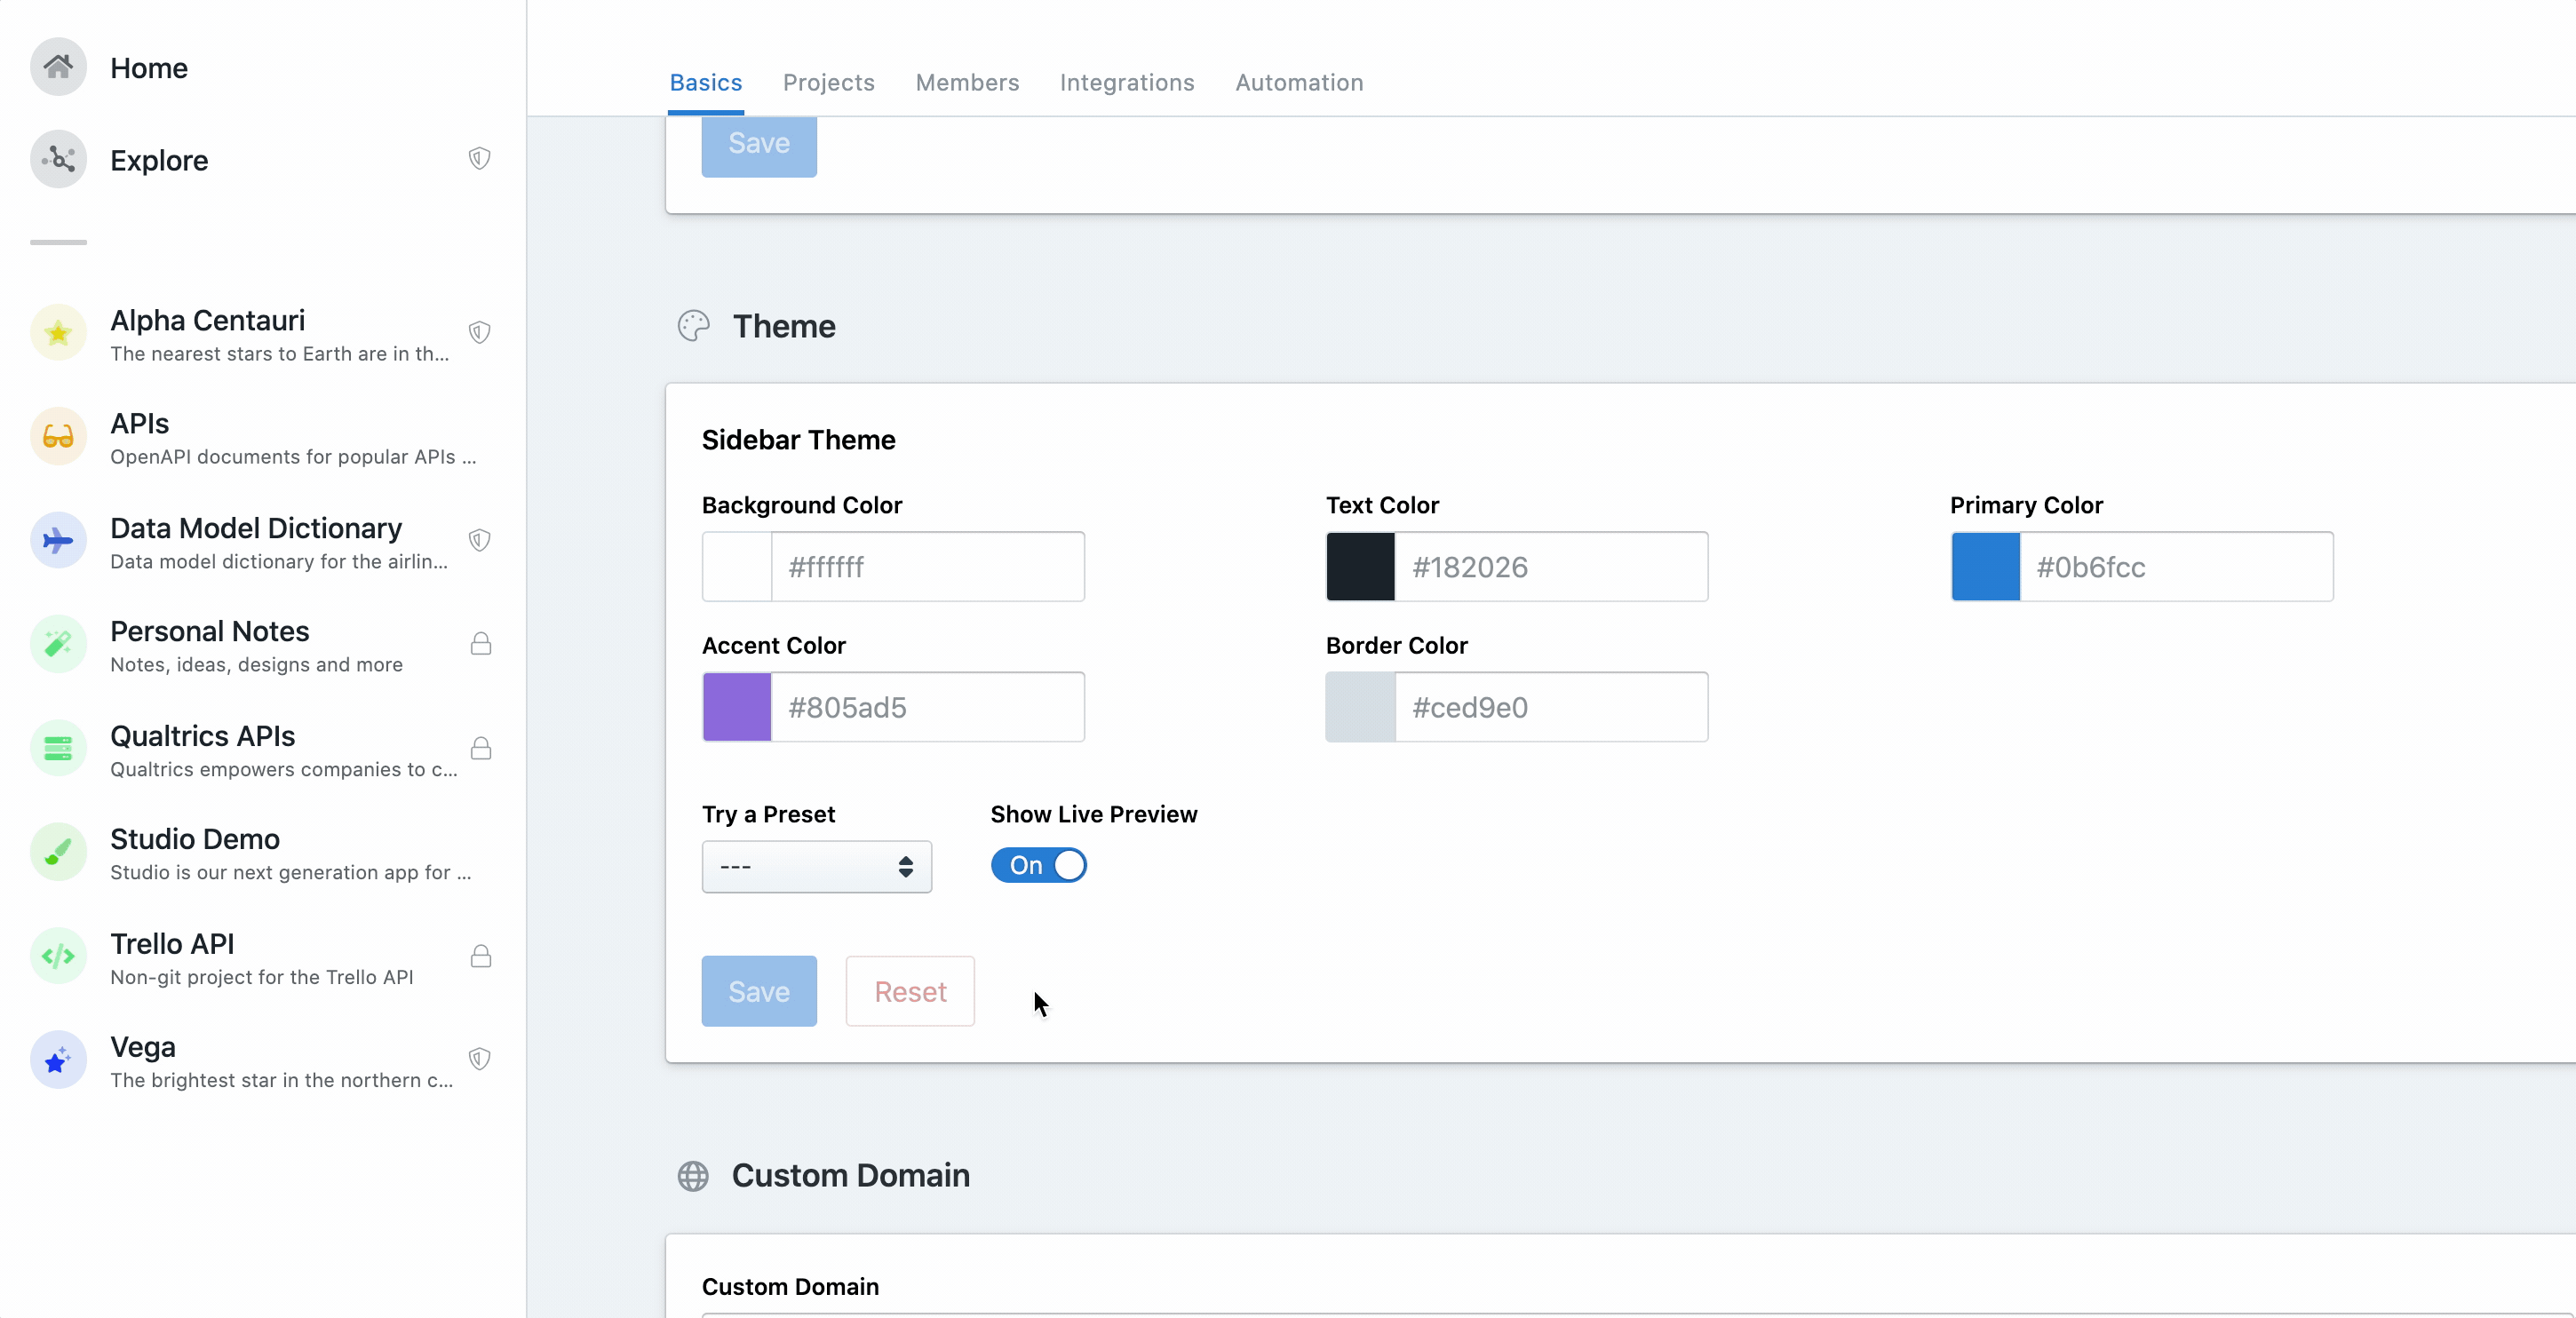Click the Qualtrics APIs server icon
Viewport: 2576px width, 1318px height.
point(57,748)
